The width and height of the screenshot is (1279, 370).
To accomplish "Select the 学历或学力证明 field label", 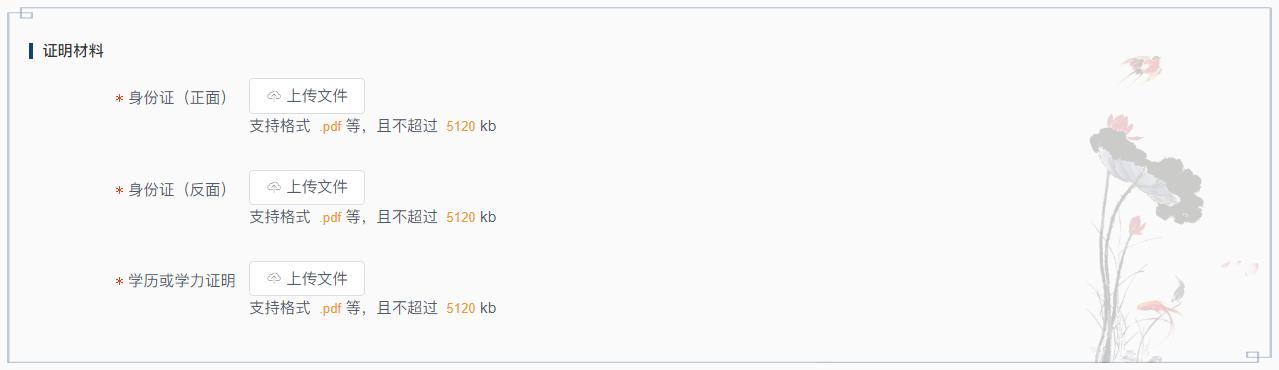I will tap(182, 281).
